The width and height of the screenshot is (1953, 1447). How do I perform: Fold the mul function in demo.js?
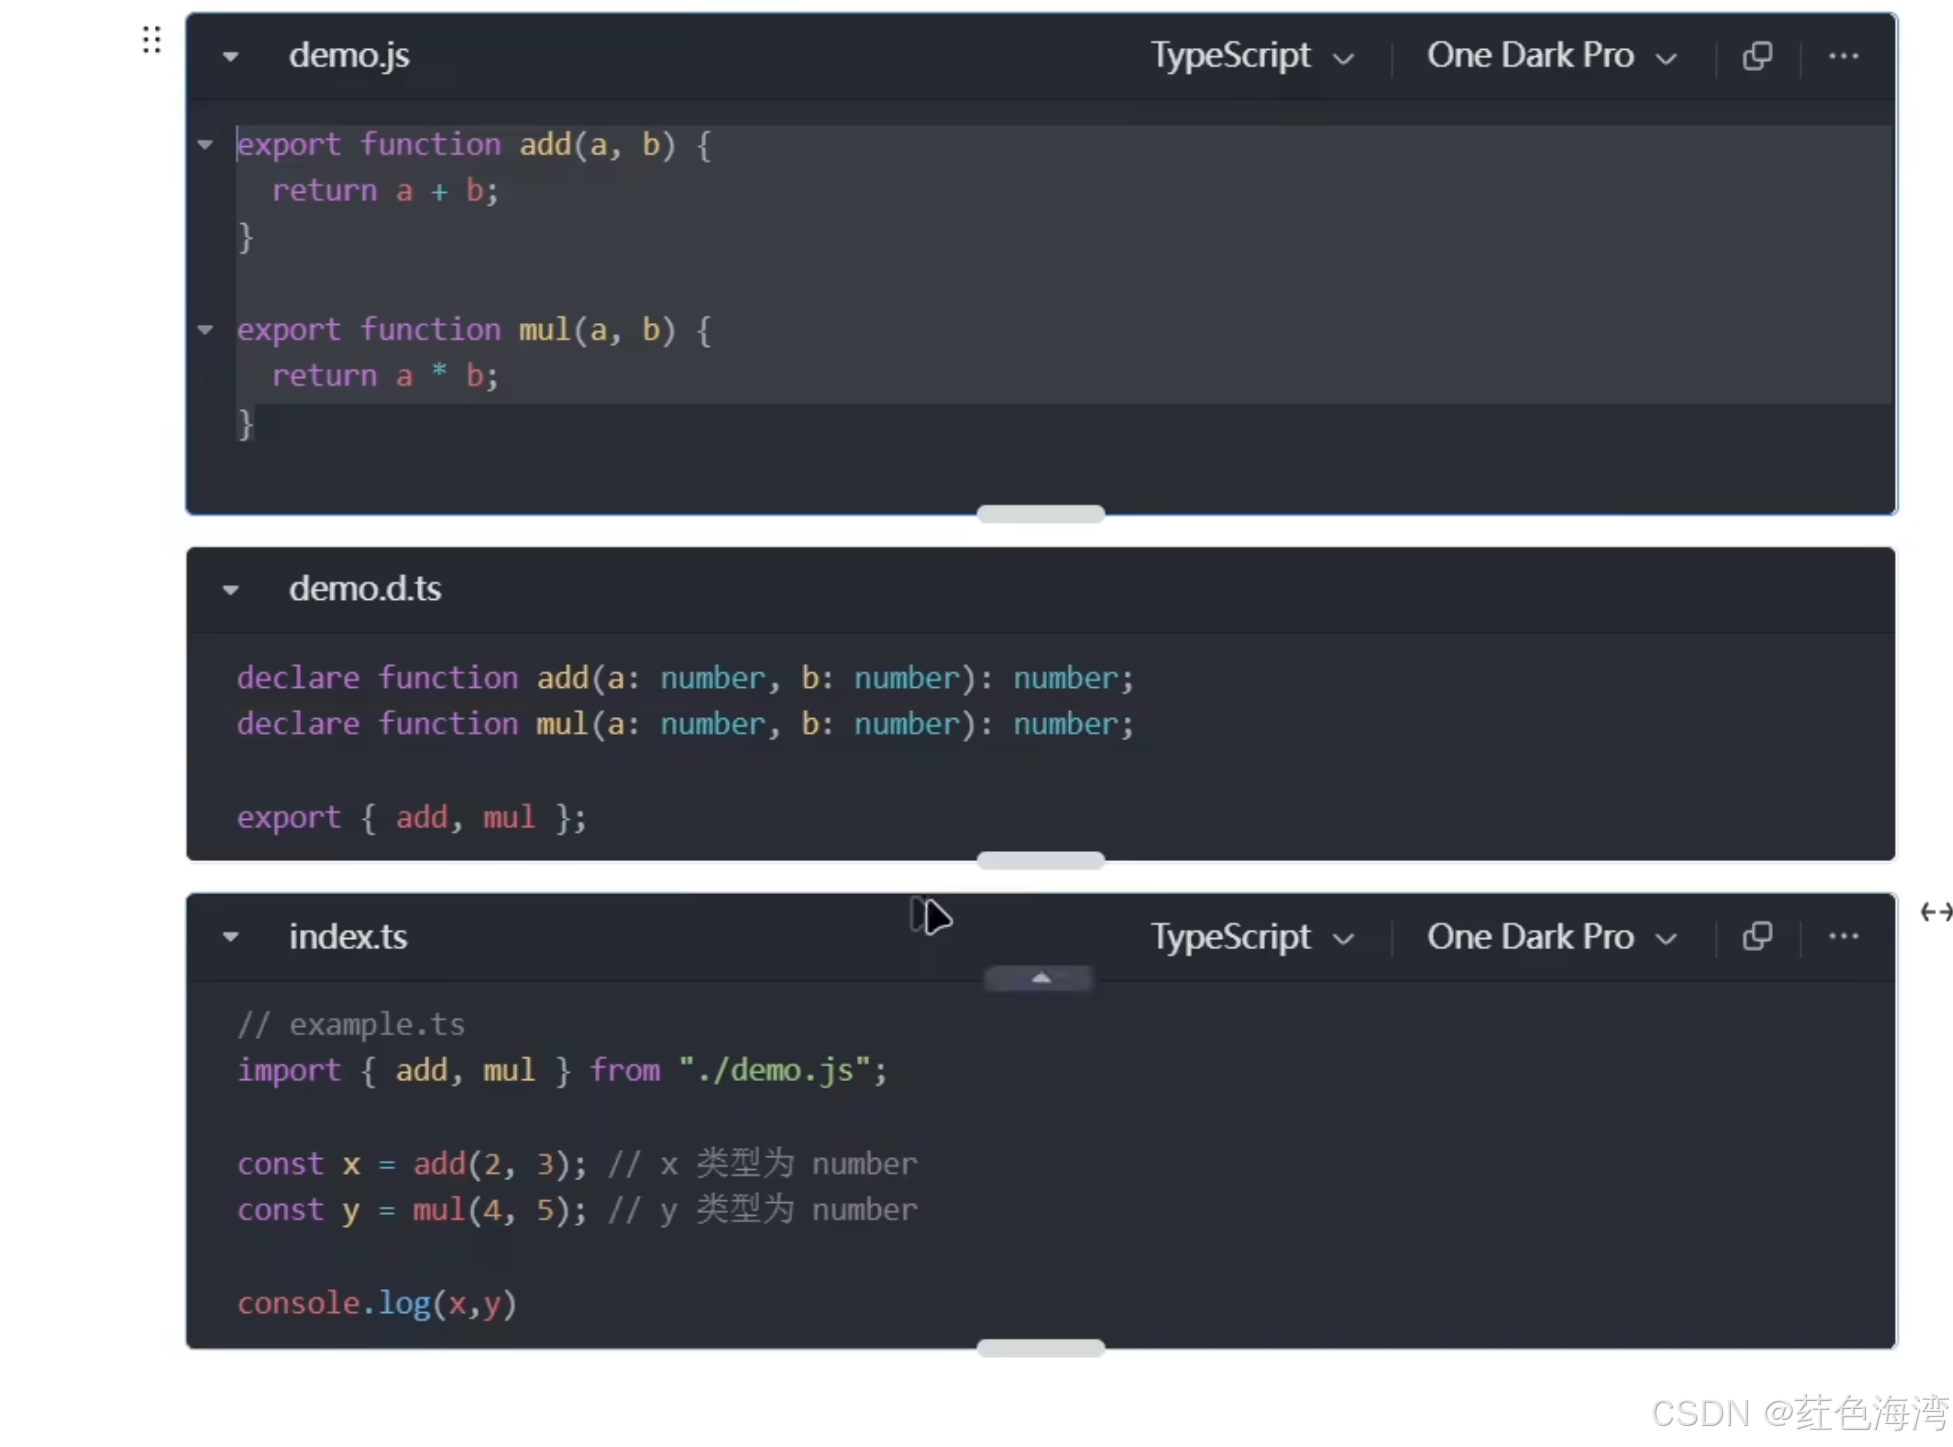[206, 330]
